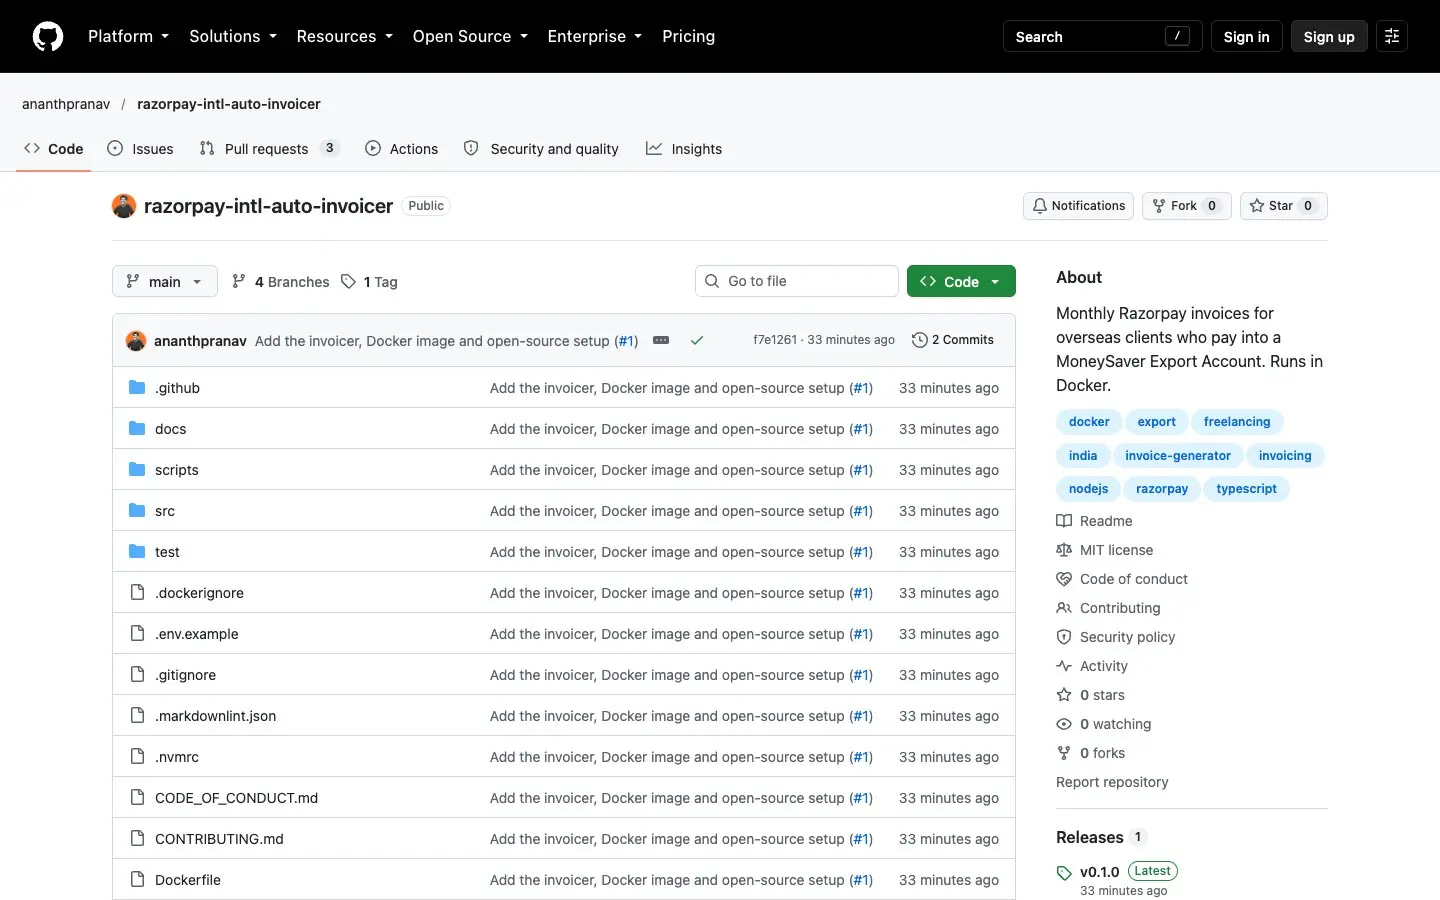The width and height of the screenshot is (1440, 900).
Task: Click the scripts folder icon
Action: point(137,470)
